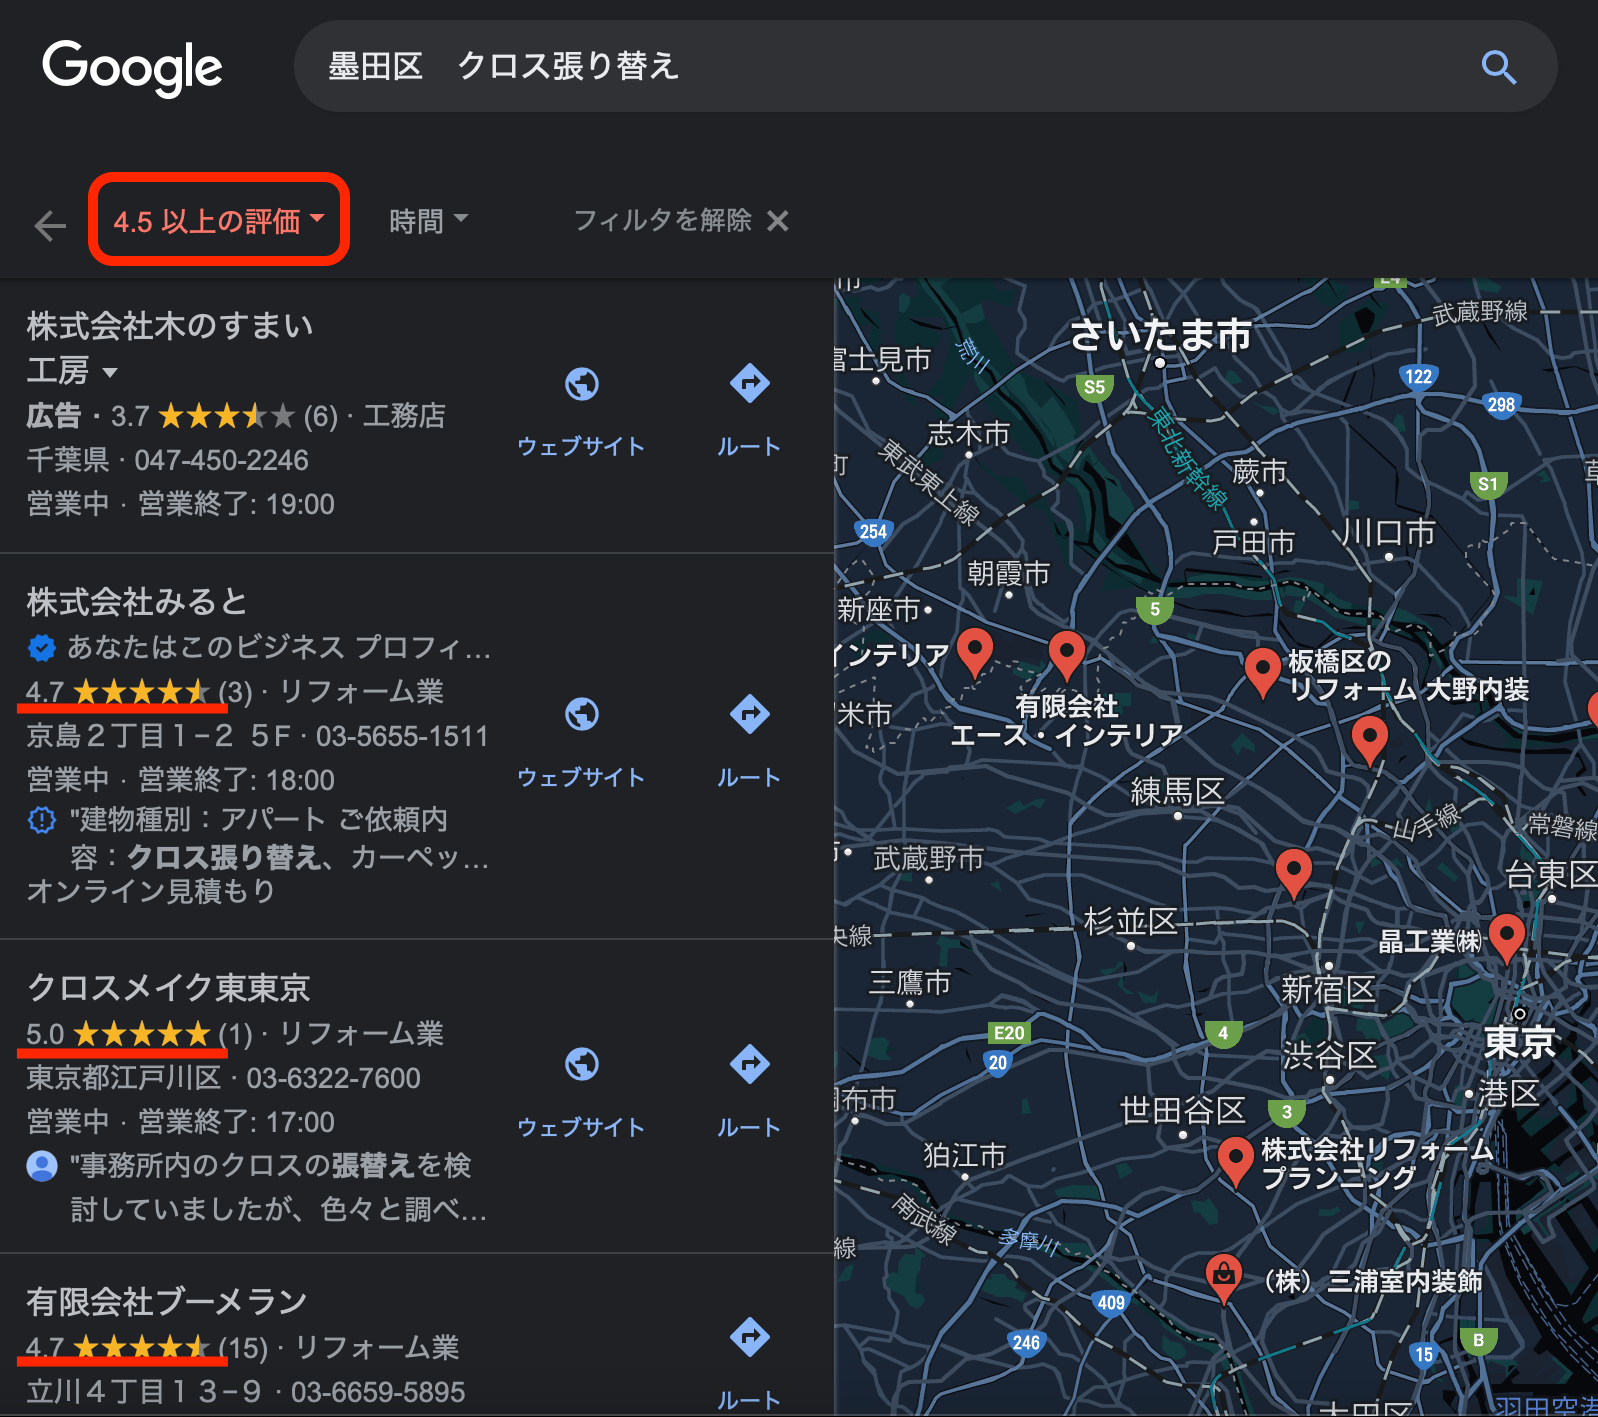This screenshot has height=1417, width=1598.
Task: Open the 時間 hours dropdown
Action: click(x=428, y=220)
